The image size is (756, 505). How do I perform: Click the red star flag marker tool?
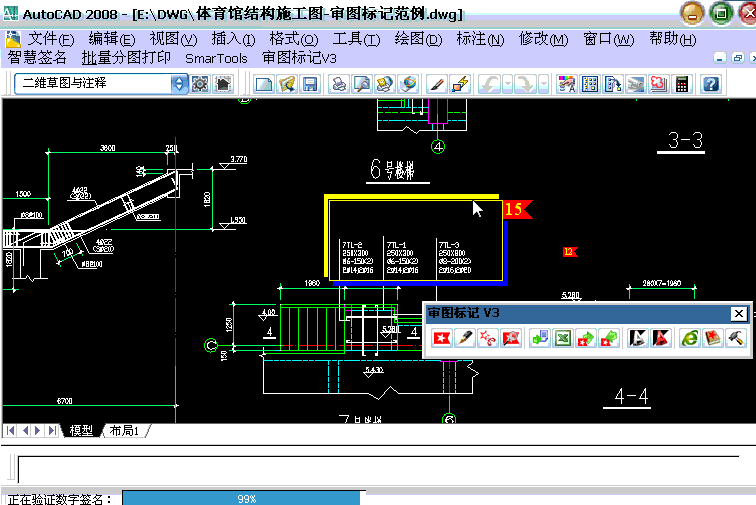pyautogui.click(x=441, y=338)
